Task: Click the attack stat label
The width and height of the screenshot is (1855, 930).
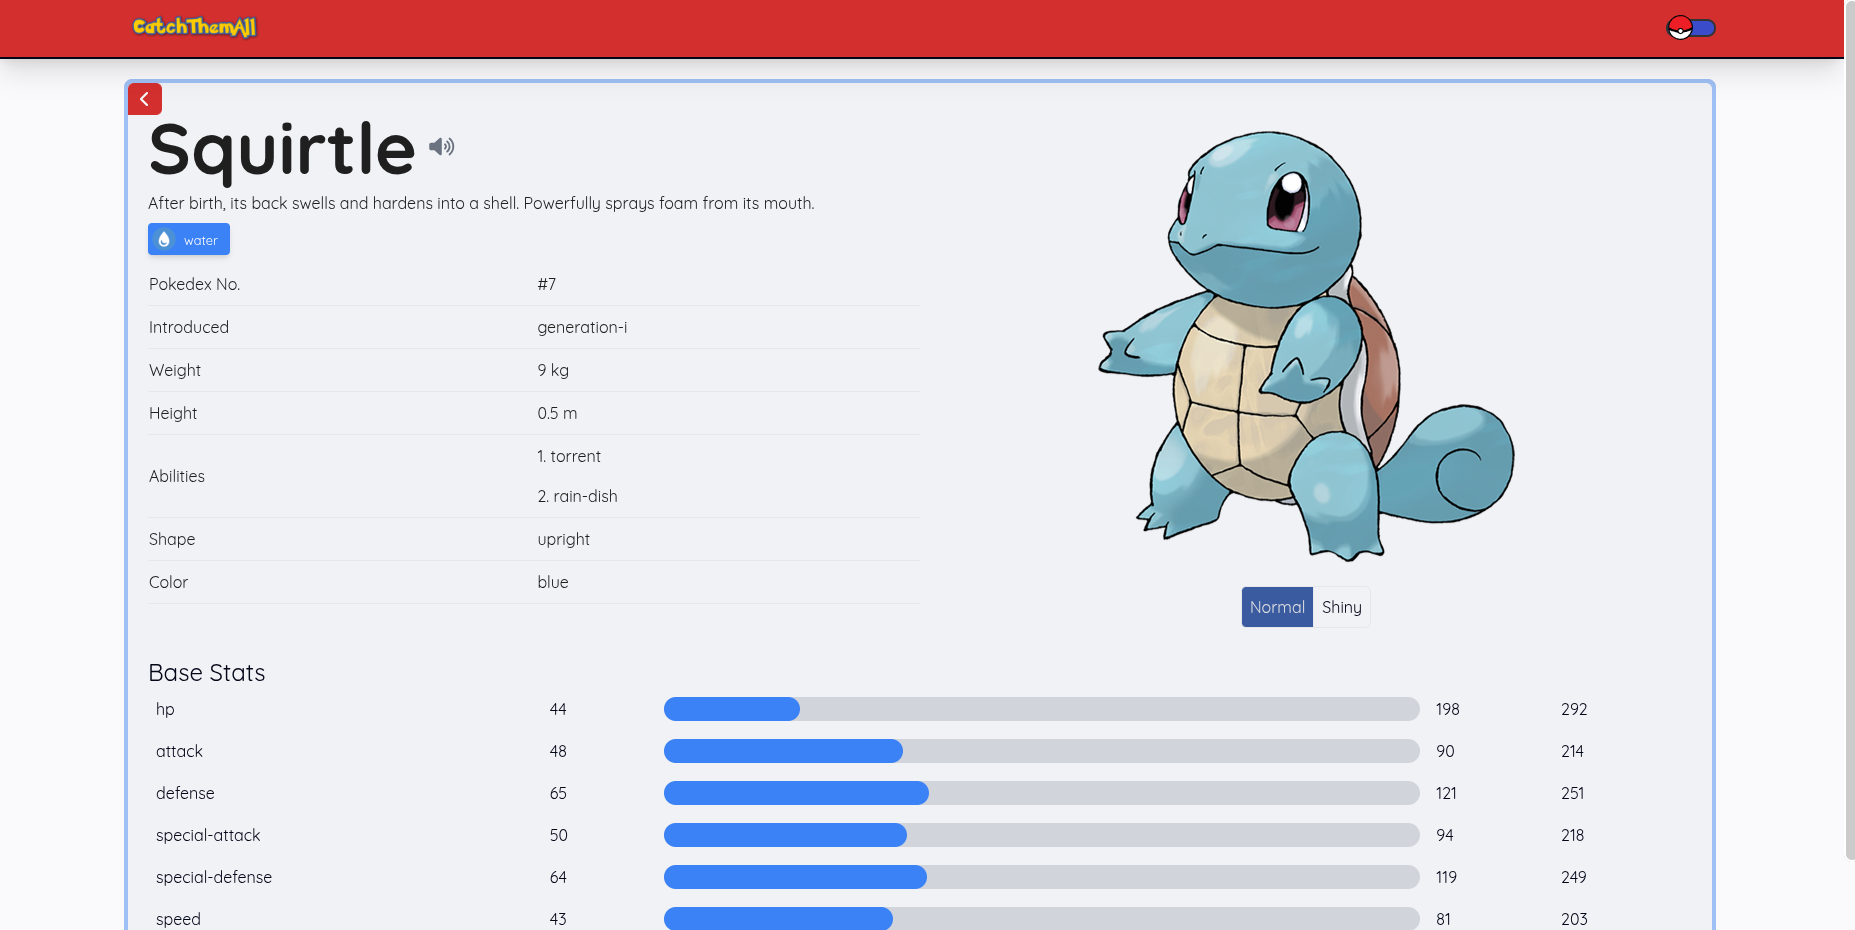Action: [x=179, y=751]
